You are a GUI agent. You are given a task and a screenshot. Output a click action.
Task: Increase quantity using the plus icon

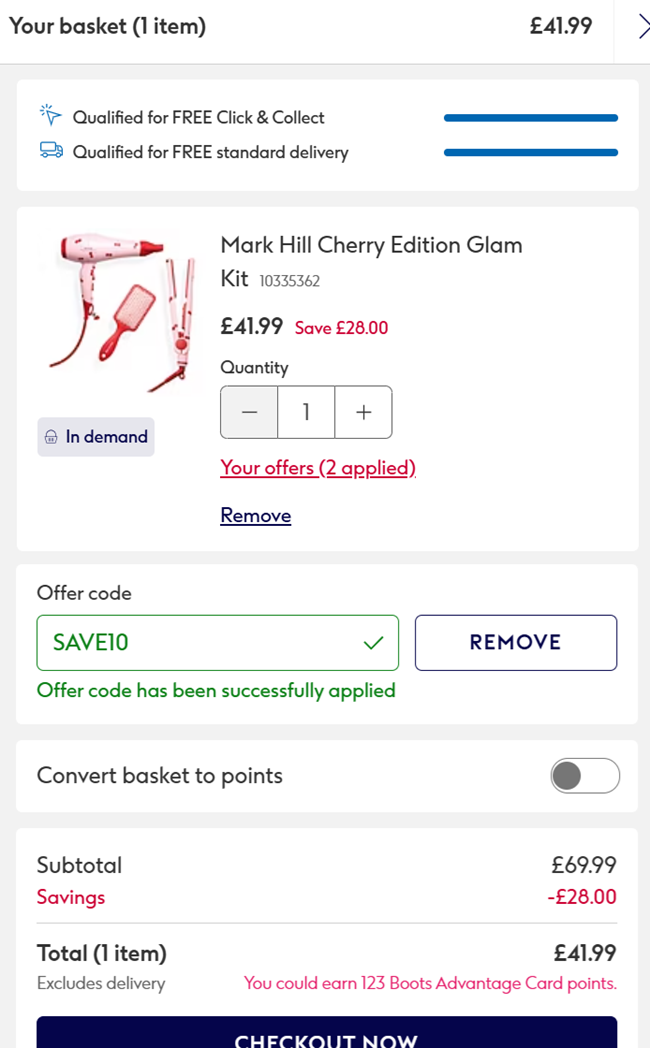(x=363, y=411)
